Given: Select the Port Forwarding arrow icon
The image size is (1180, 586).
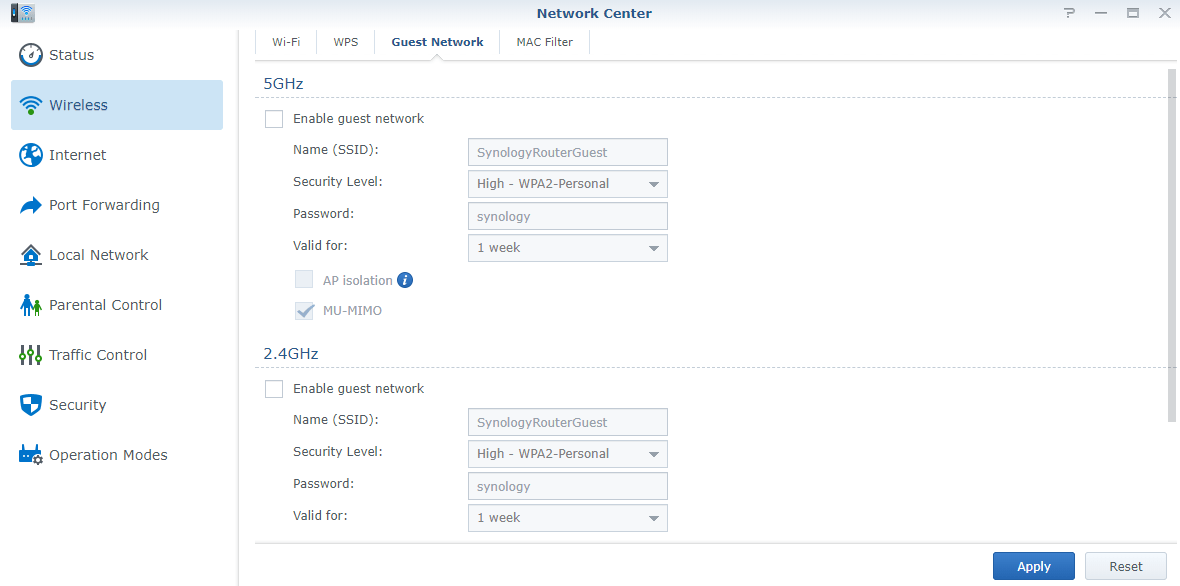Looking at the screenshot, I should point(31,205).
